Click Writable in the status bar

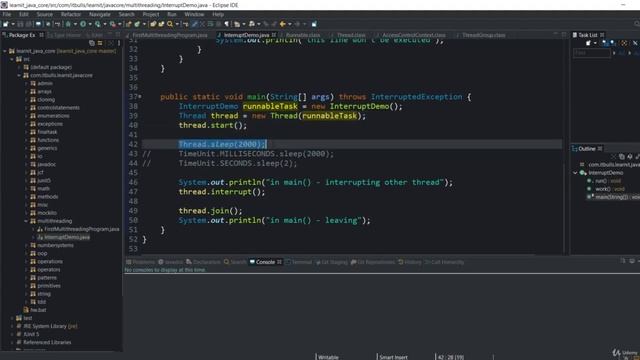pos(328,357)
